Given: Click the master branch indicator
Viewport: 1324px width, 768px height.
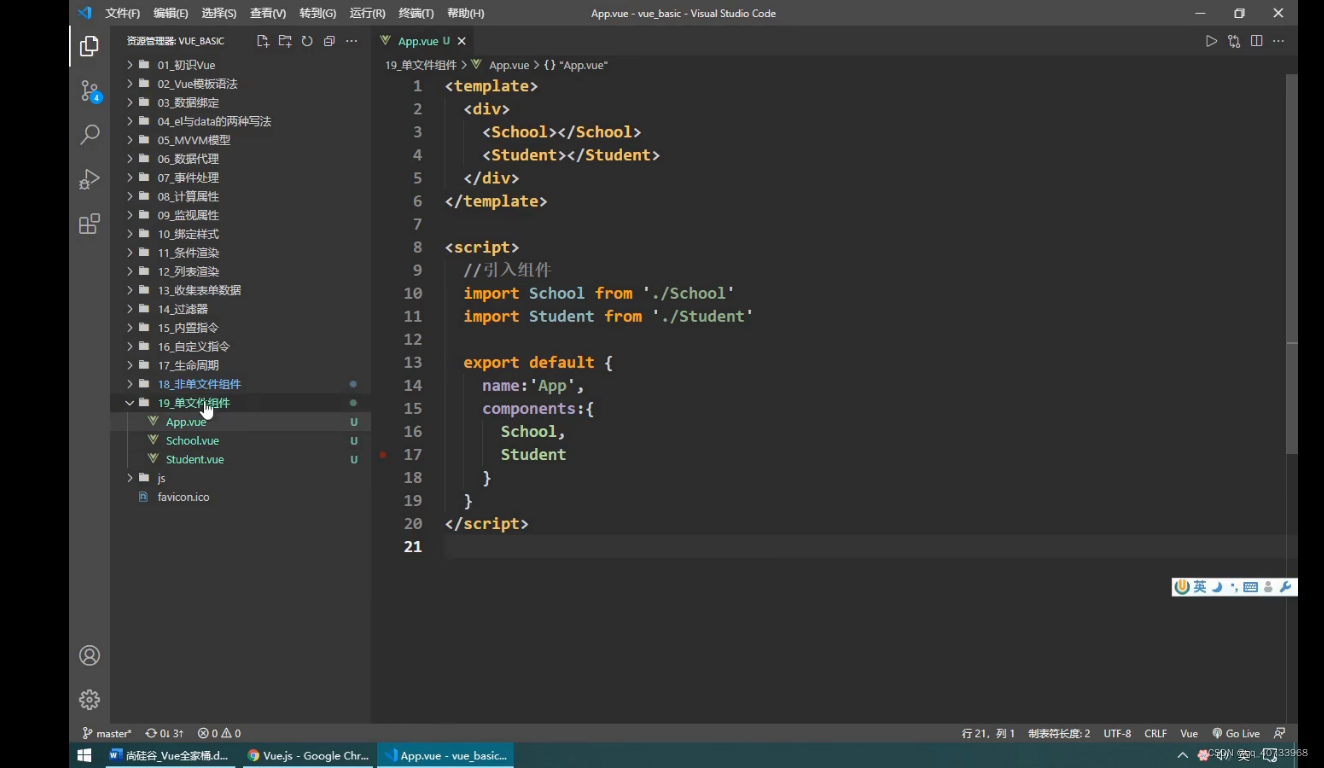Looking at the screenshot, I should (x=107, y=733).
